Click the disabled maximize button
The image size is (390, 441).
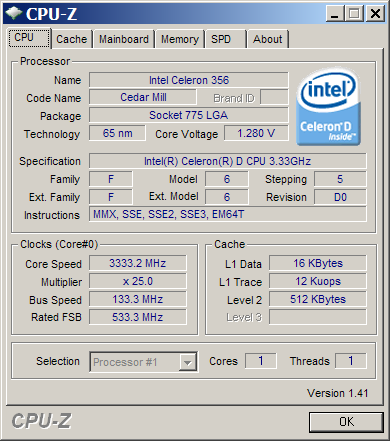[x=354, y=14]
